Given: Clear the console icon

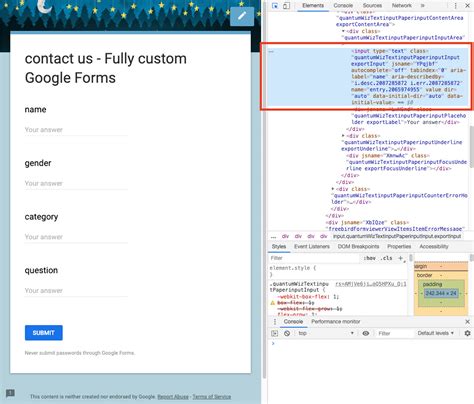Looking at the screenshot, I should (x=287, y=333).
